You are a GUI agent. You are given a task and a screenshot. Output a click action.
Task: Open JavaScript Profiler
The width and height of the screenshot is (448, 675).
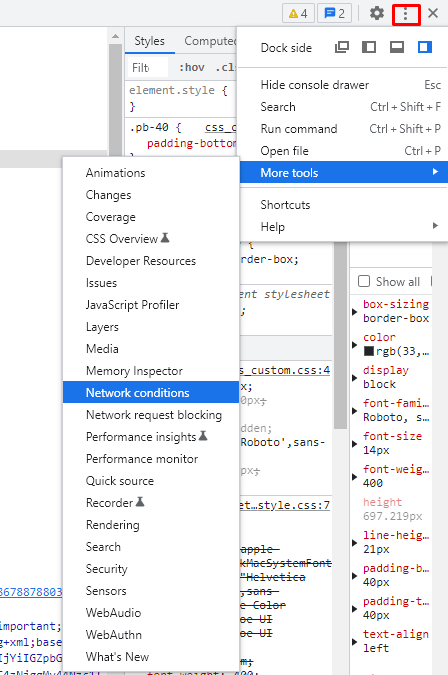click(x=151, y=305)
